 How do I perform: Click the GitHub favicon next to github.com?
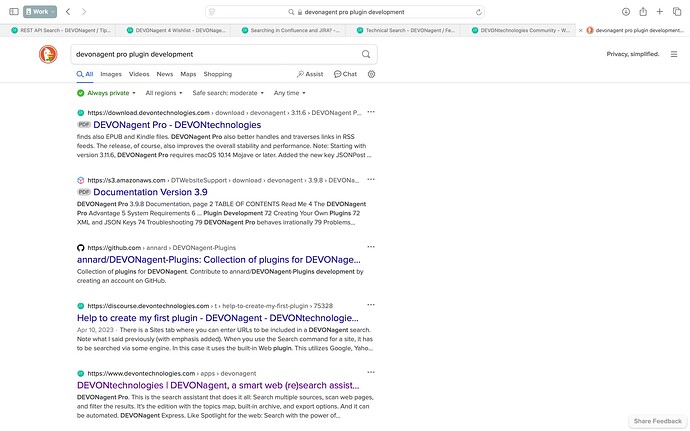point(81,248)
